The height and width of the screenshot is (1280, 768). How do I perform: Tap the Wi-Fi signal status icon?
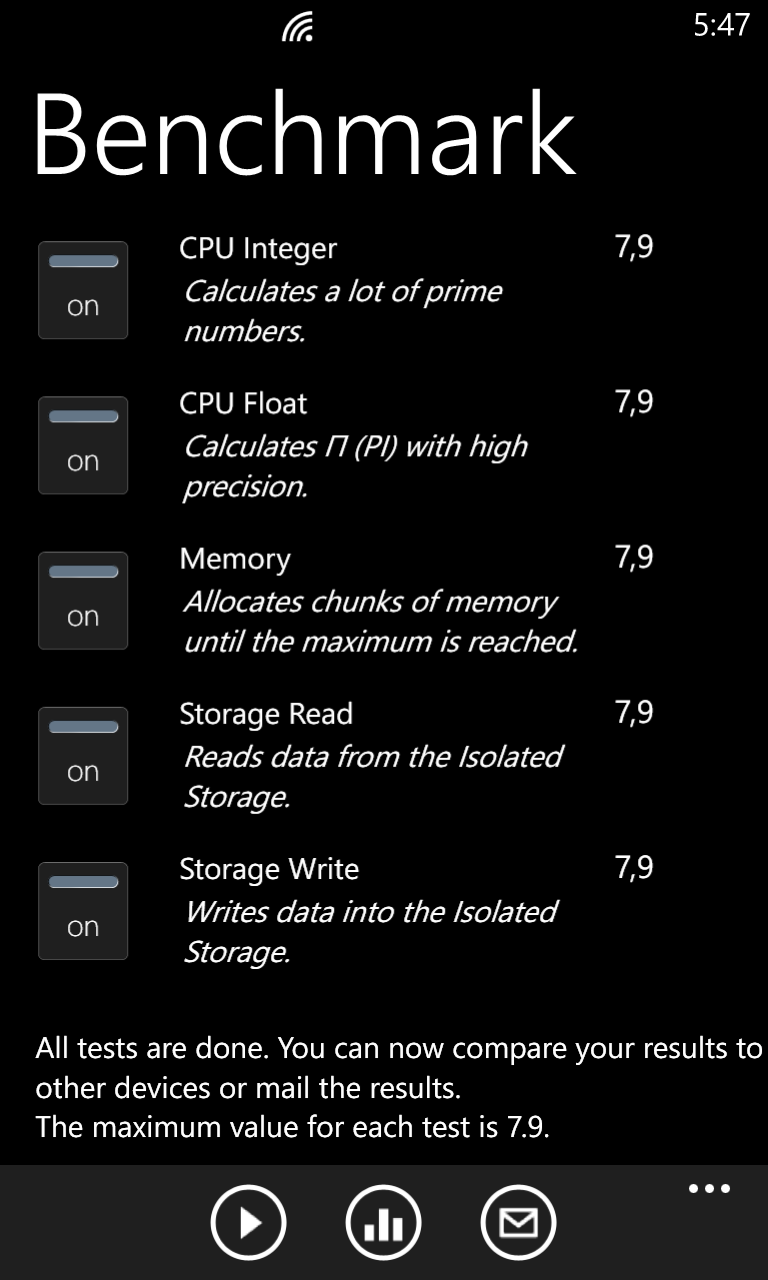[298, 27]
